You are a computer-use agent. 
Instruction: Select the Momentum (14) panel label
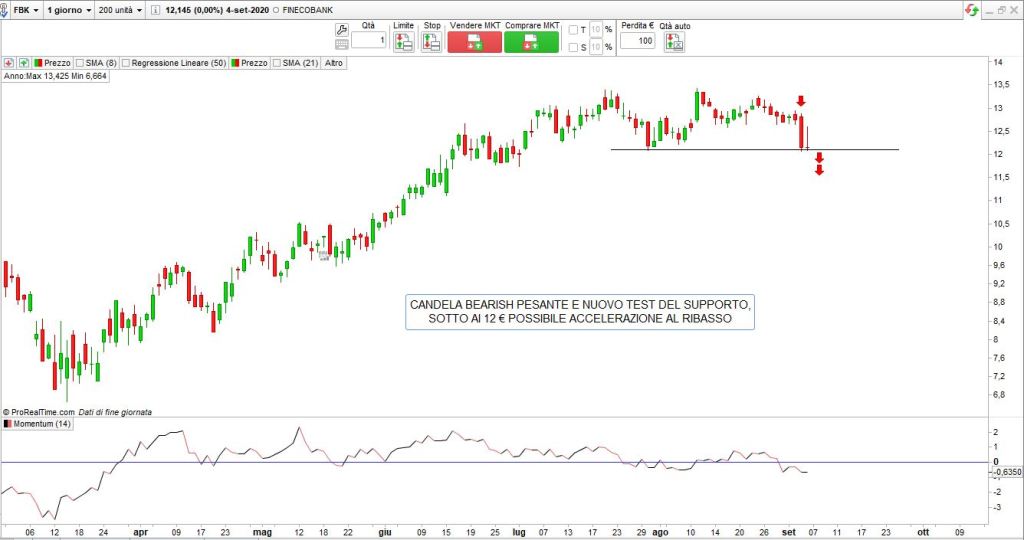[40, 424]
